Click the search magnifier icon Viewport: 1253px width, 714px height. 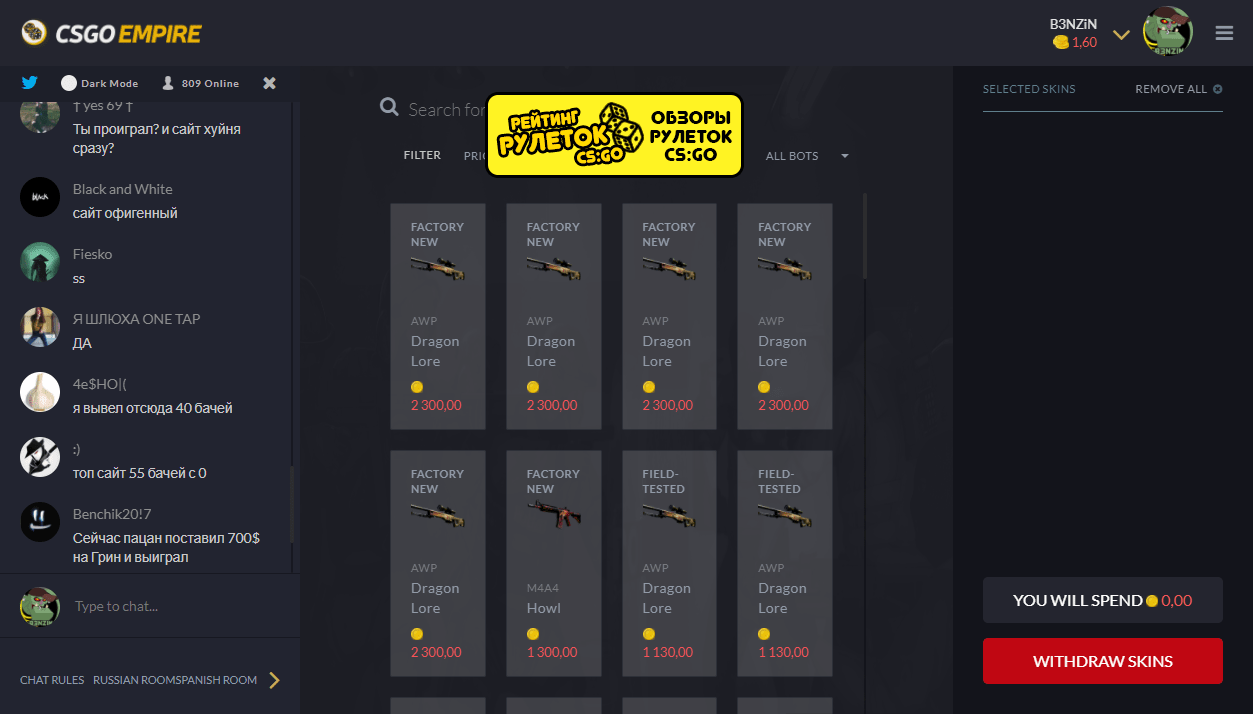pyautogui.click(x=390, y=108)
